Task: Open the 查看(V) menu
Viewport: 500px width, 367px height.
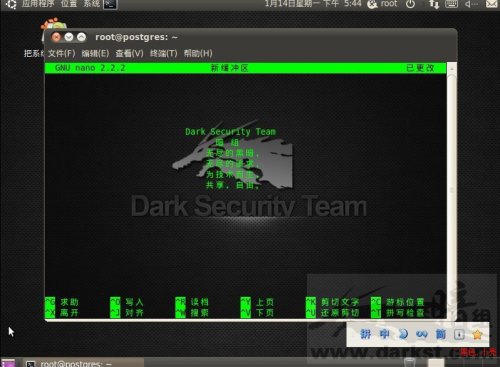Action: 129,53
